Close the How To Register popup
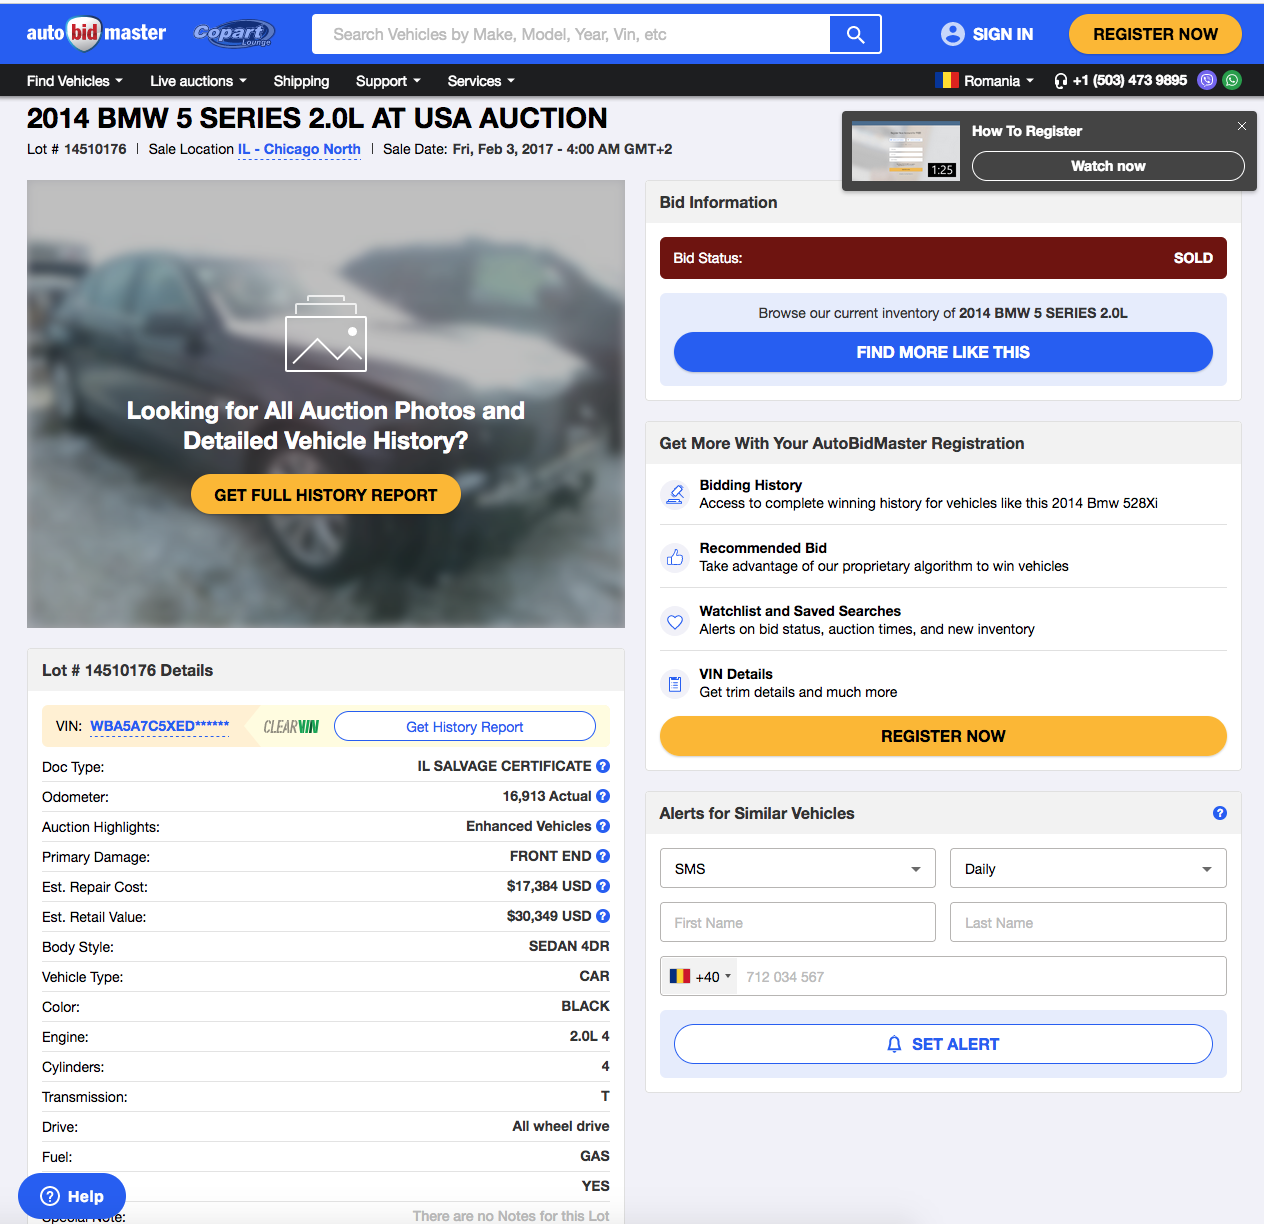The image size is (1264, 1224). point(1242,126)
